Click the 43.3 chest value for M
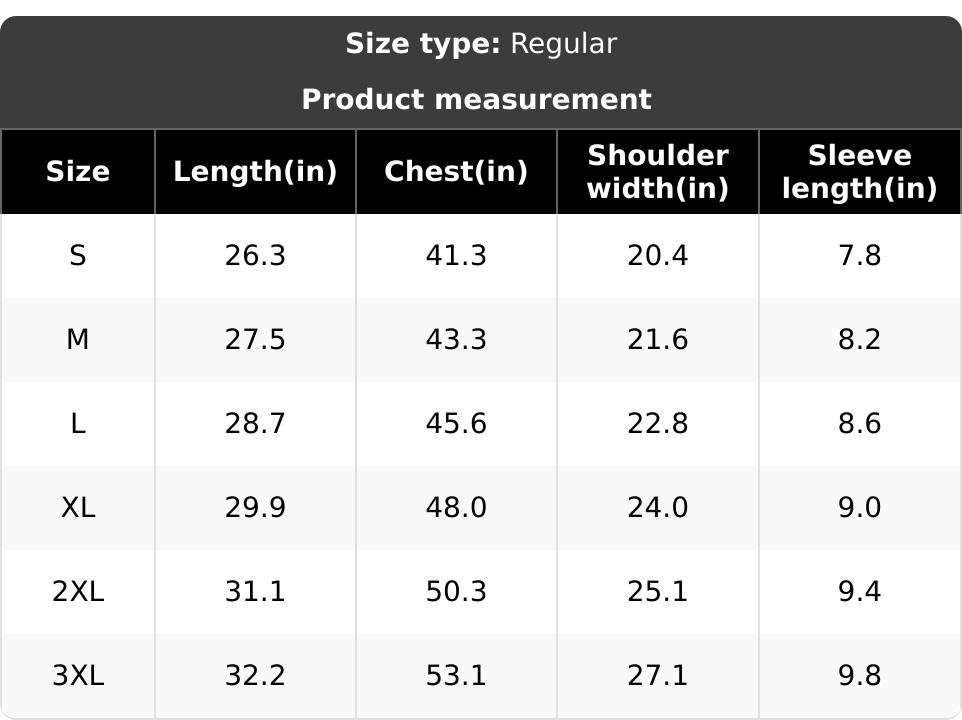Viewport: 962px width, 720px height. [x=456, y=339]
